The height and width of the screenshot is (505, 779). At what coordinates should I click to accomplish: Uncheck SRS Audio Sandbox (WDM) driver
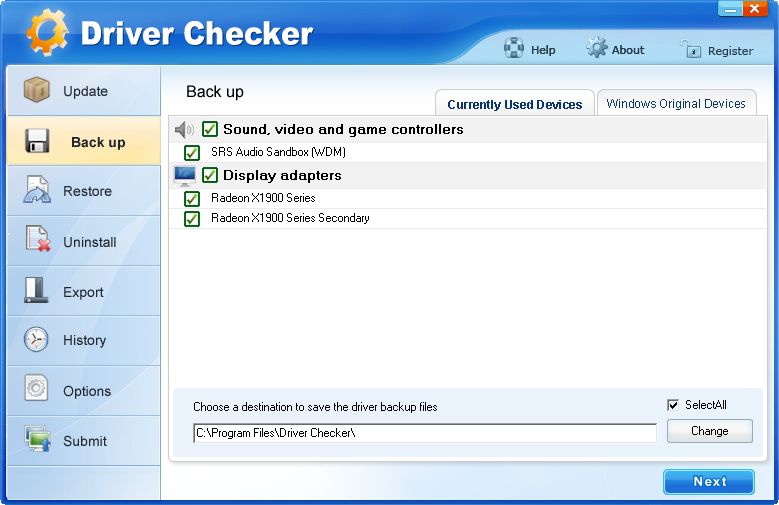(192, 153)
